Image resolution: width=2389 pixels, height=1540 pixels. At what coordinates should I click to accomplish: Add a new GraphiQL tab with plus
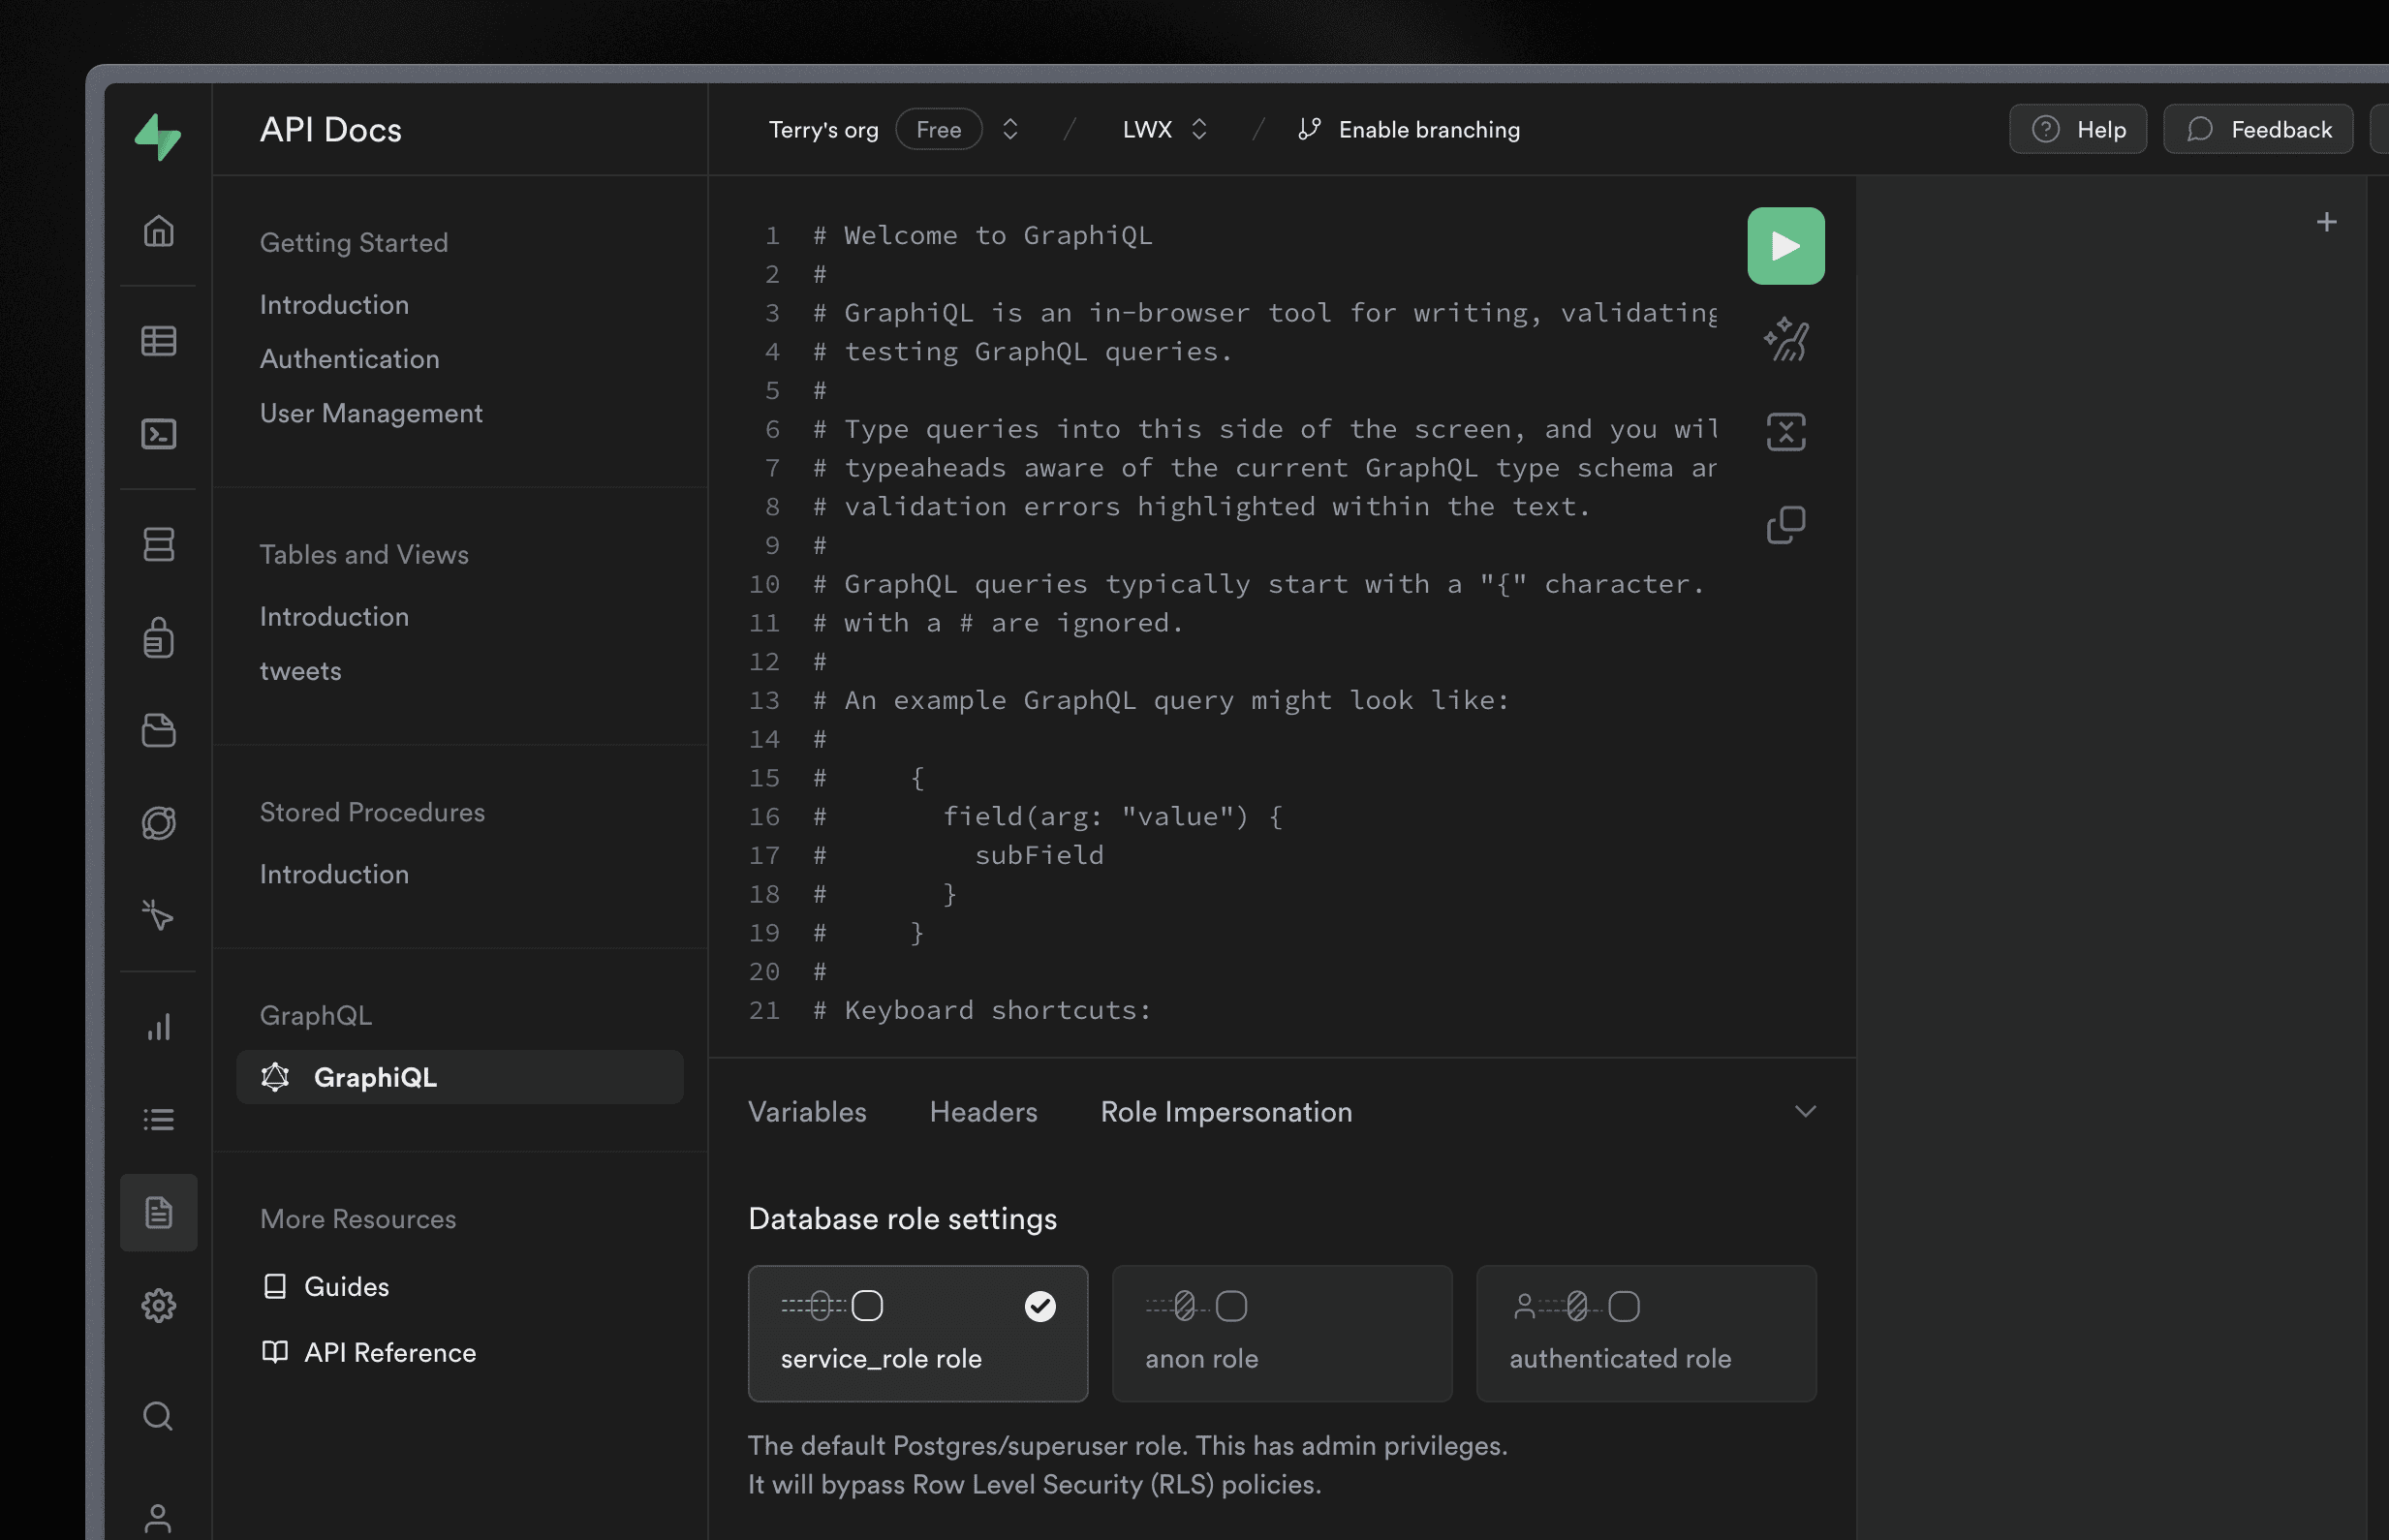pyautogui.click(x=2326, y=222)
